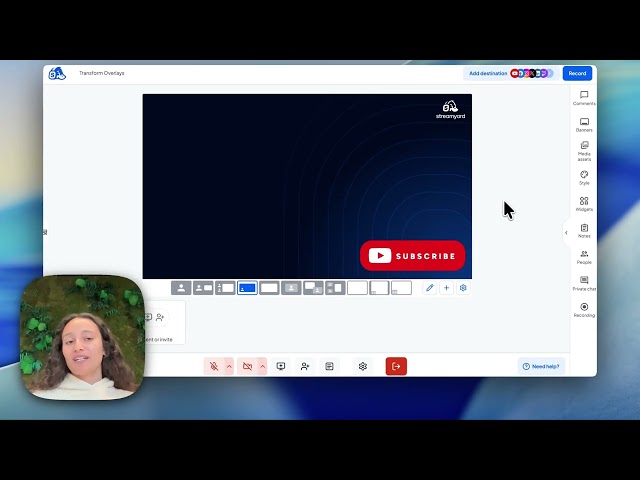Open the Banners panel

(x=584, y=125)
